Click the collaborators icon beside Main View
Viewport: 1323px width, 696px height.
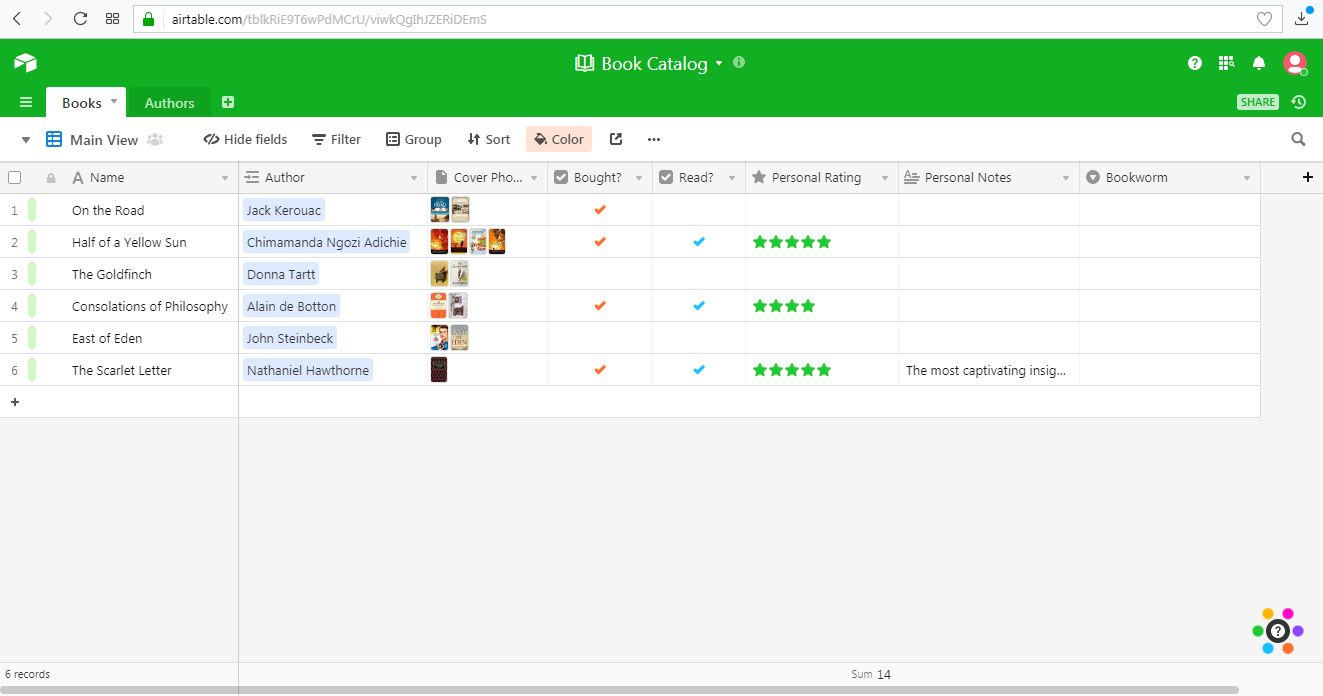[155, 140]
